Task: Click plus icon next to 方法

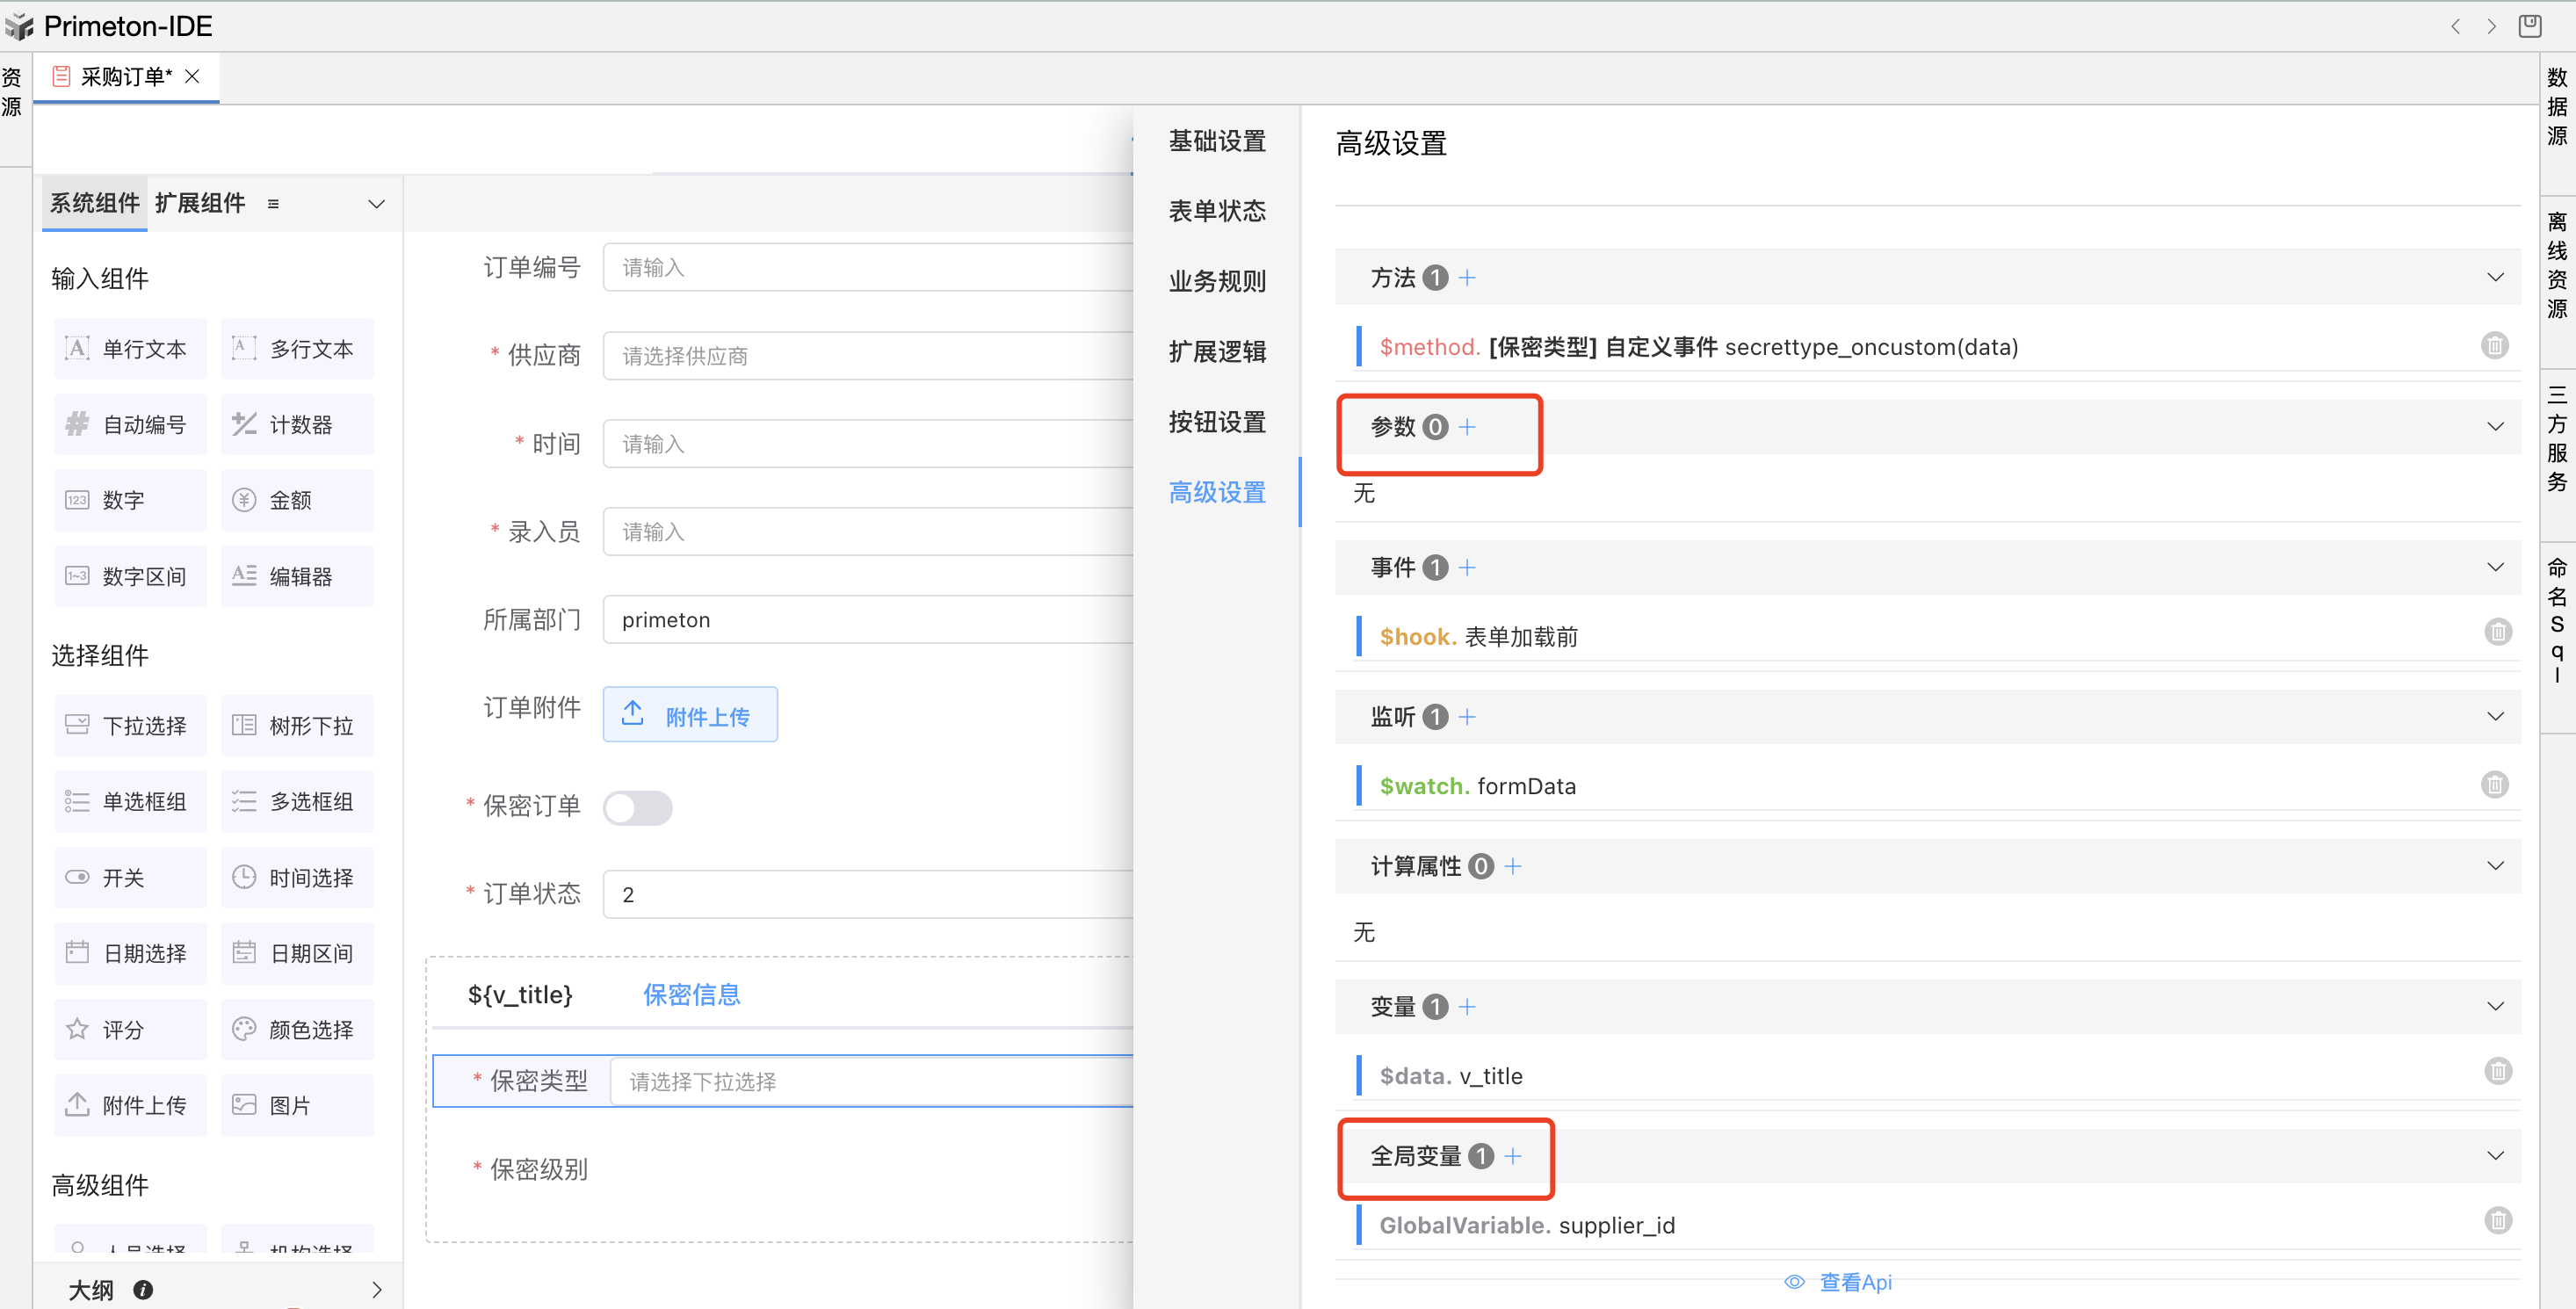Action: click(x=1467, y=278)
